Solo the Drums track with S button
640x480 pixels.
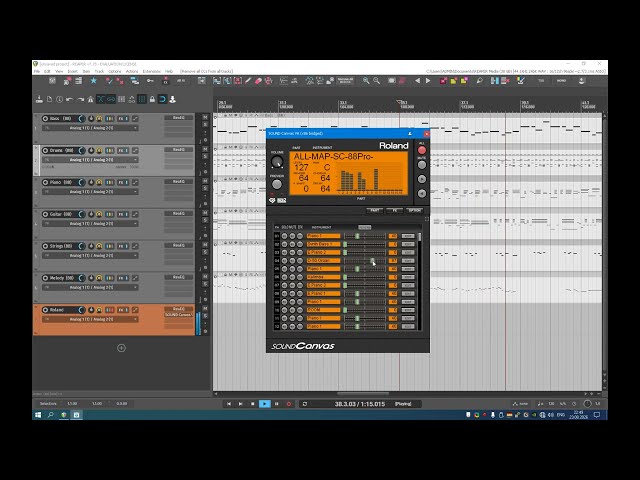[x=205, y=156]
